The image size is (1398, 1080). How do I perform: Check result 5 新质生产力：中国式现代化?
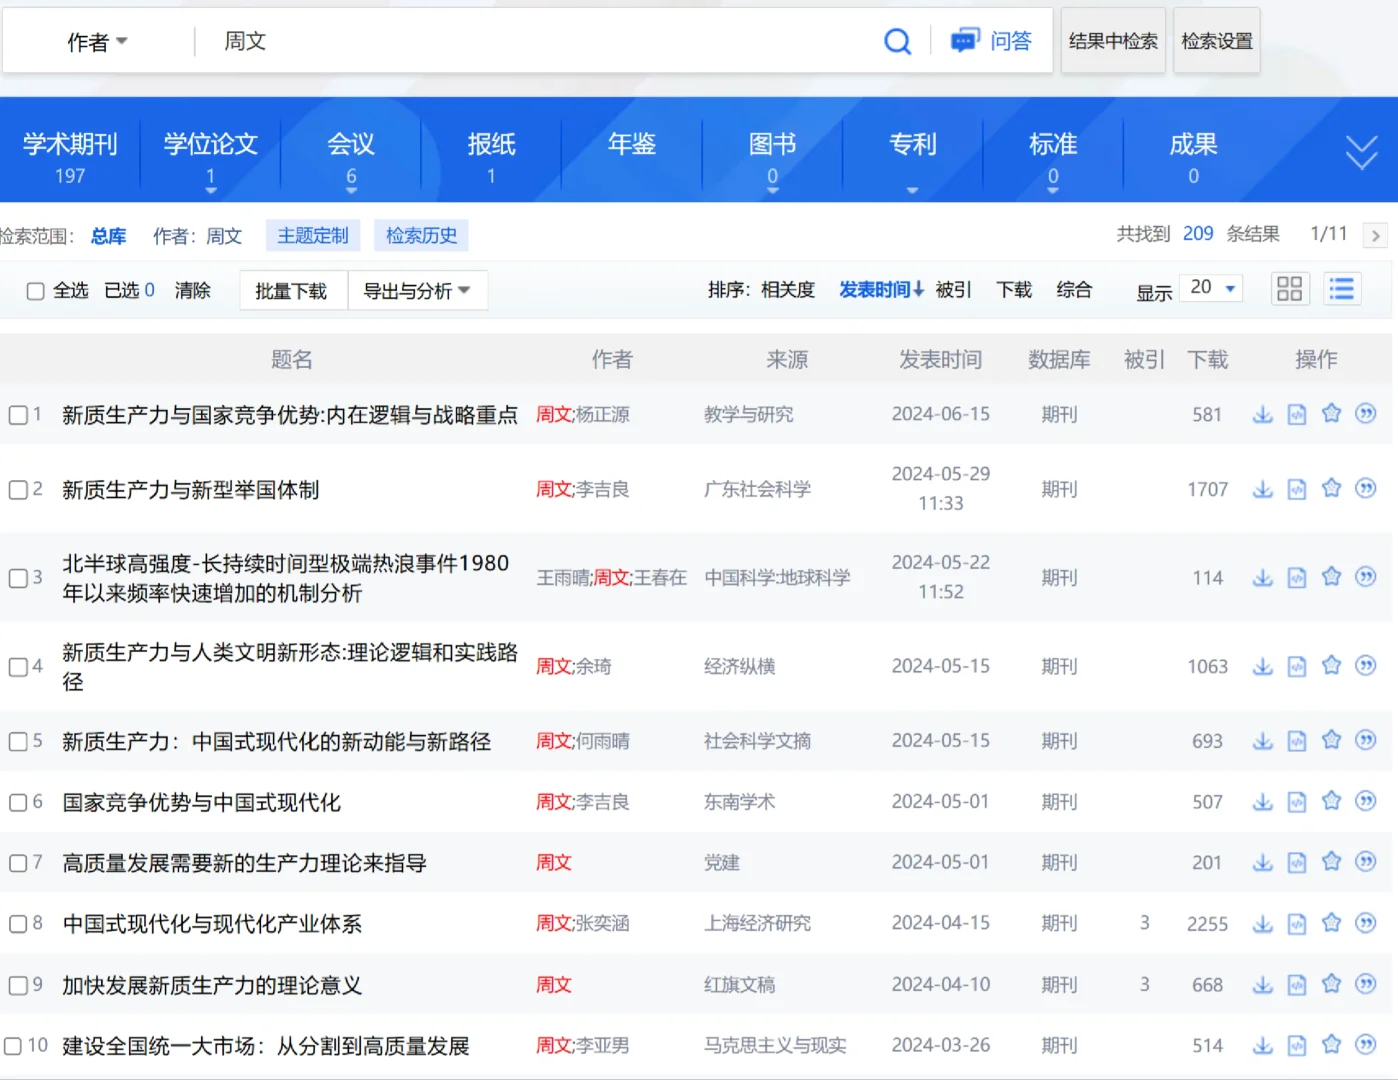[x=18, y=742]
